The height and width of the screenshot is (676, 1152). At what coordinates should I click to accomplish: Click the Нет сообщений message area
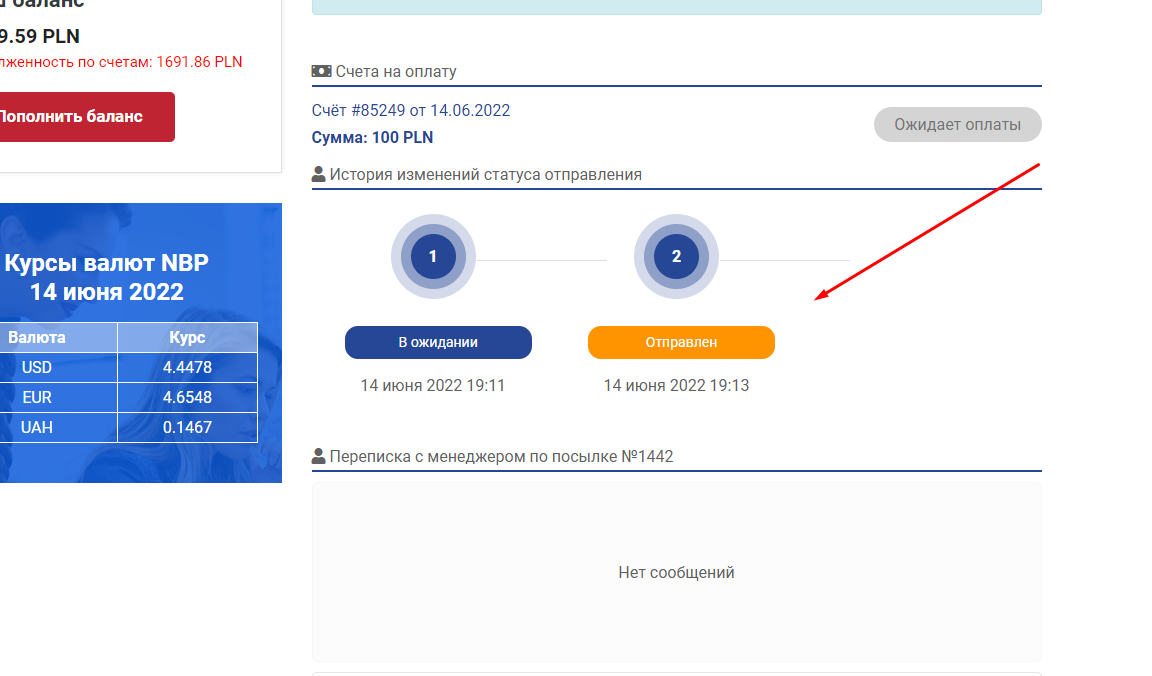tap(676, 573)
